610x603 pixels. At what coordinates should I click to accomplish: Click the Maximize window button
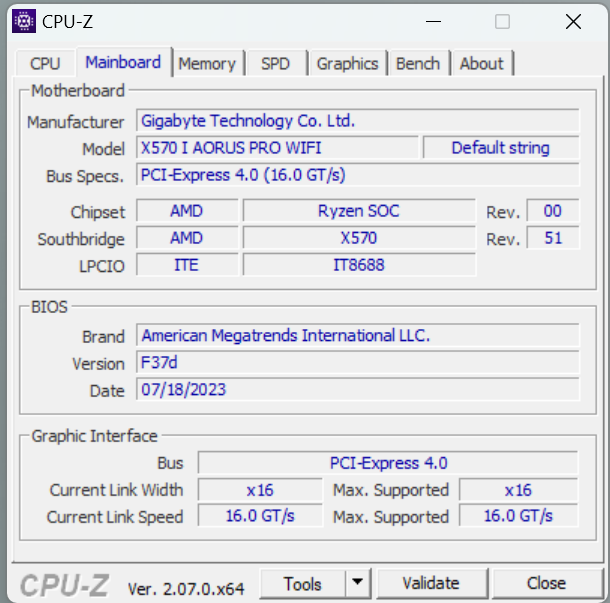(x=502, y=21)
